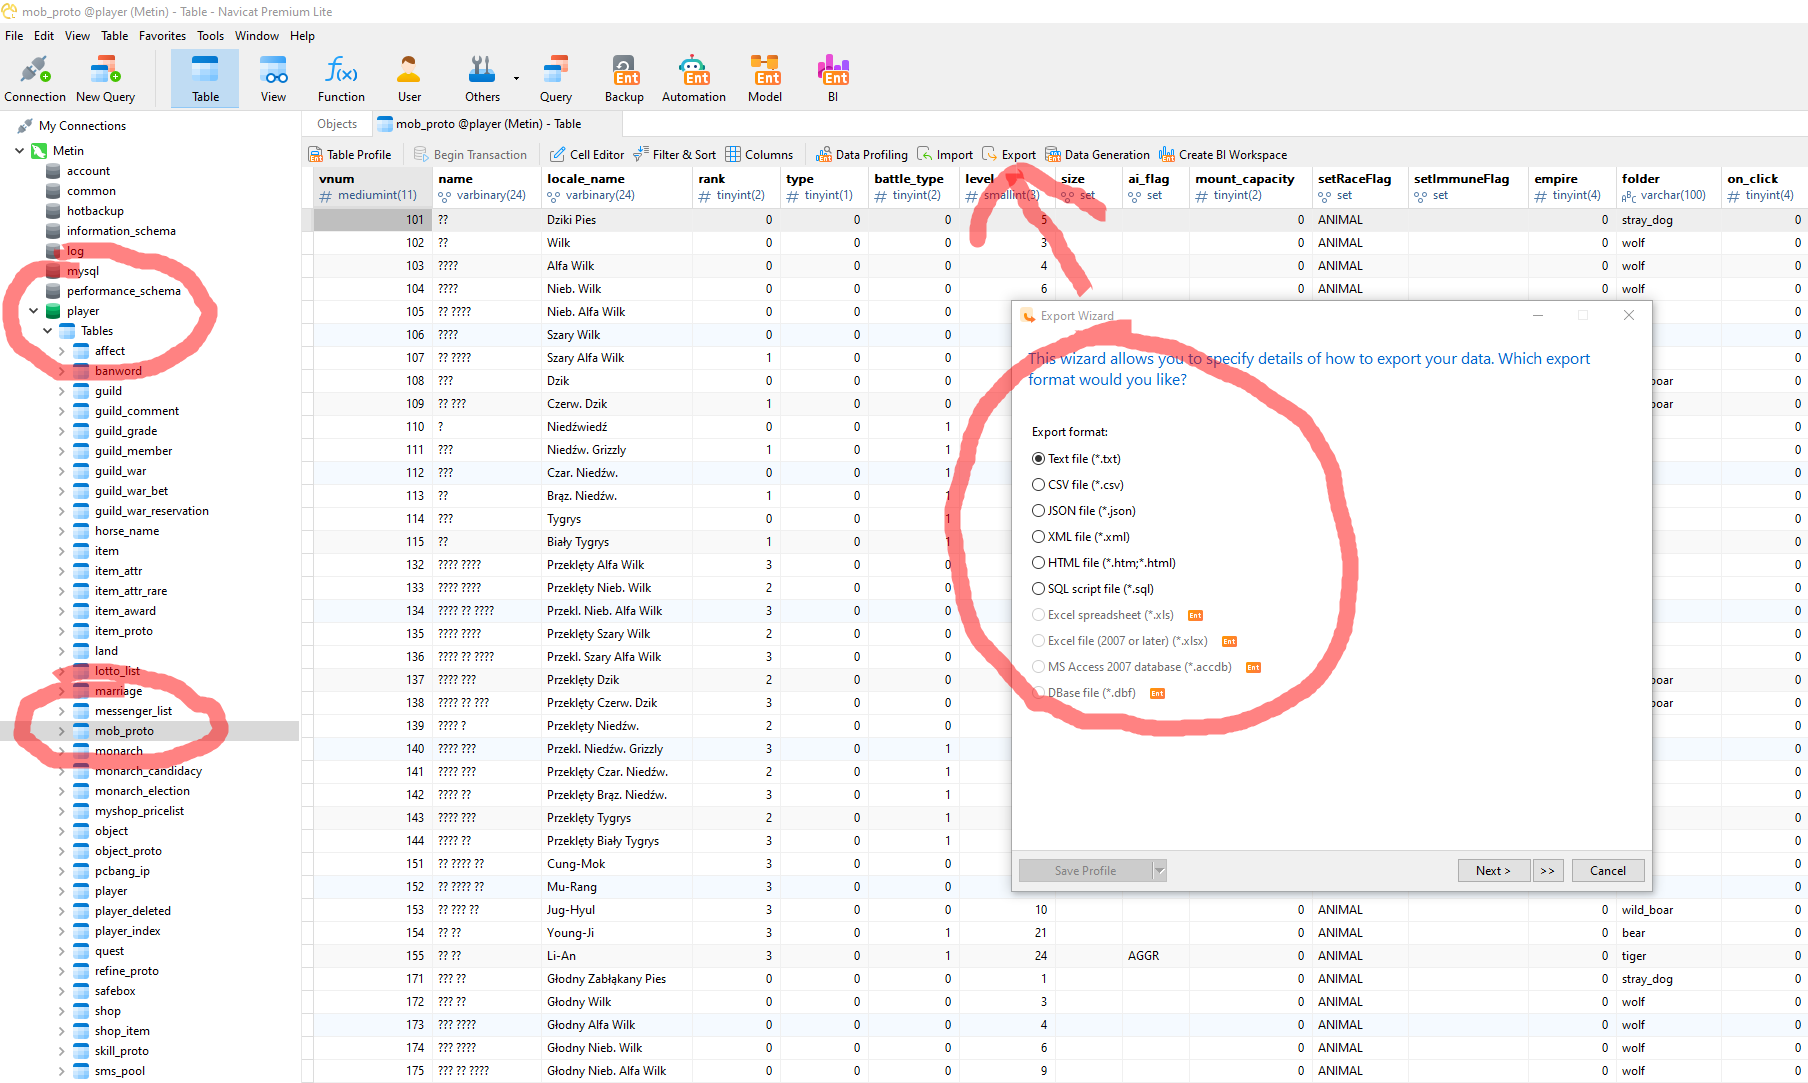Screen dimensions: 1808x1083
Task: Select JSON file (*.json) export format
Action: [x=1084, y=511]
